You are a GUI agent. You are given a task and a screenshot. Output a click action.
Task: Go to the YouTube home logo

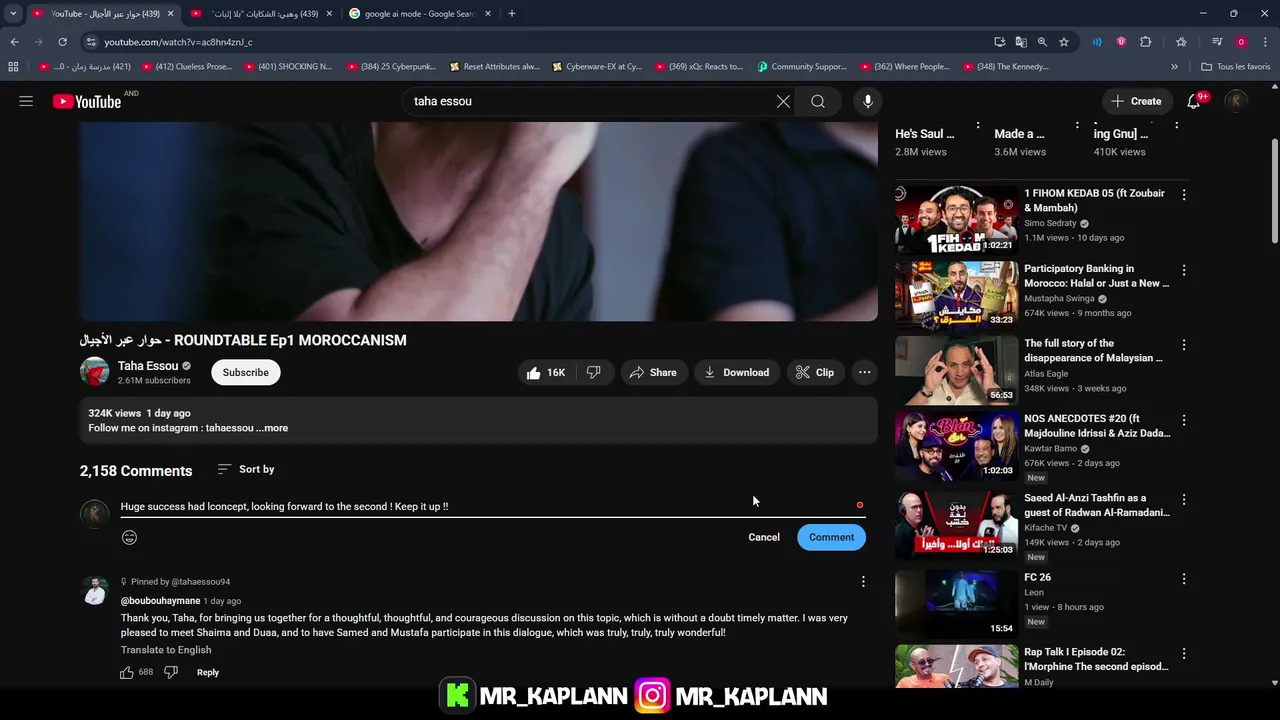tap(87, 101)
